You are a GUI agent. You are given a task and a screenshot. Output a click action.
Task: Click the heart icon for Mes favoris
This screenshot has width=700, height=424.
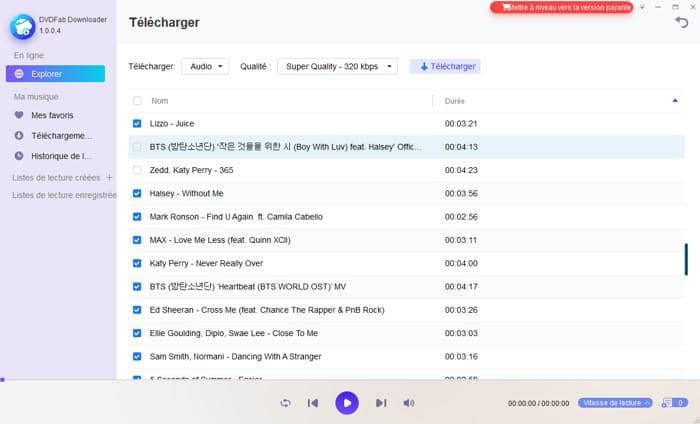click(19, 115)
